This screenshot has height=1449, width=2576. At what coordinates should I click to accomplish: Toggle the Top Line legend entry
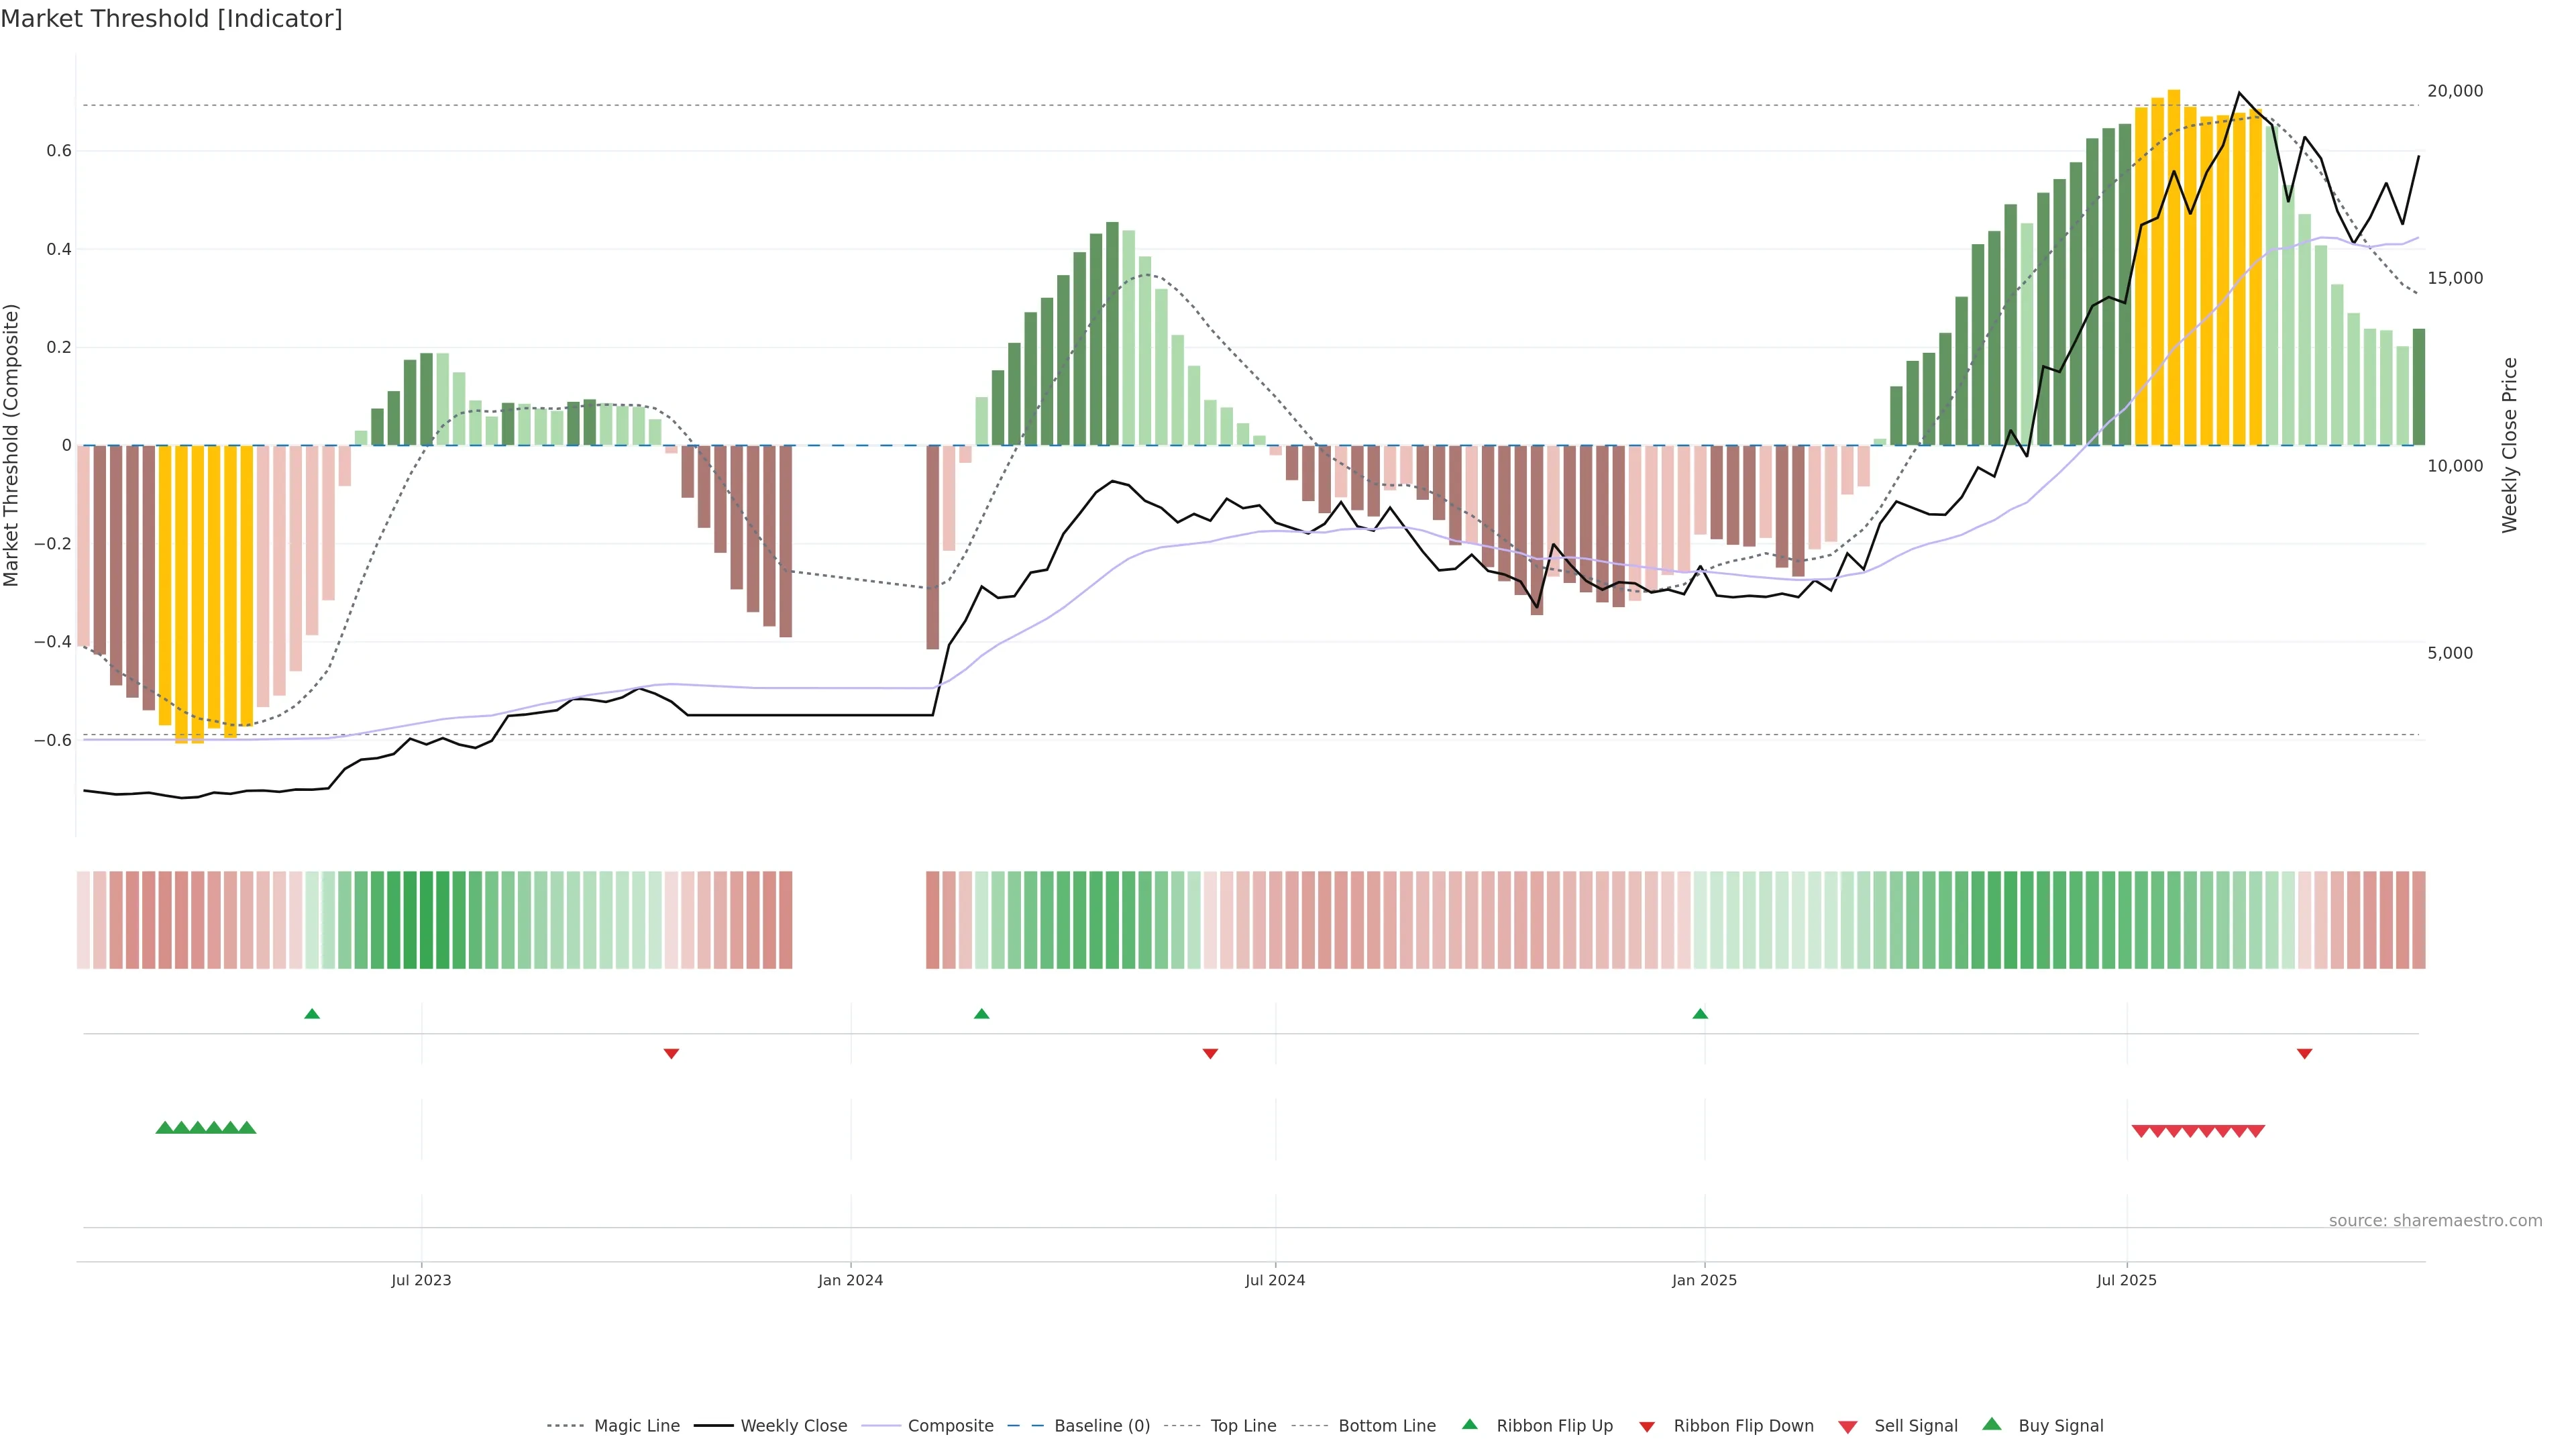tap(1243, 1426)
